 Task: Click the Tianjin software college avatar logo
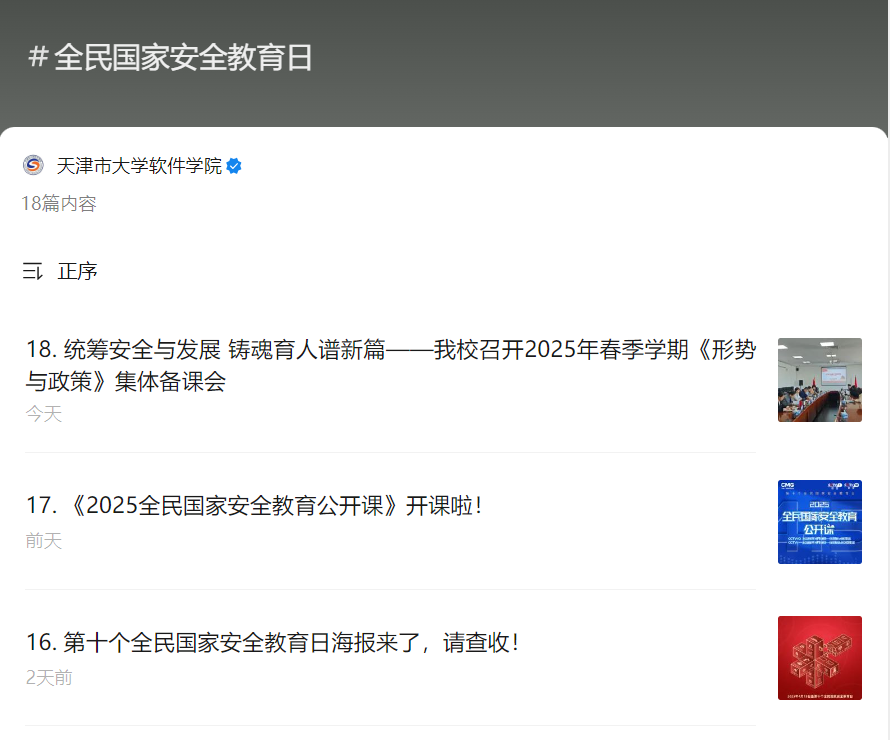[33, 166]
